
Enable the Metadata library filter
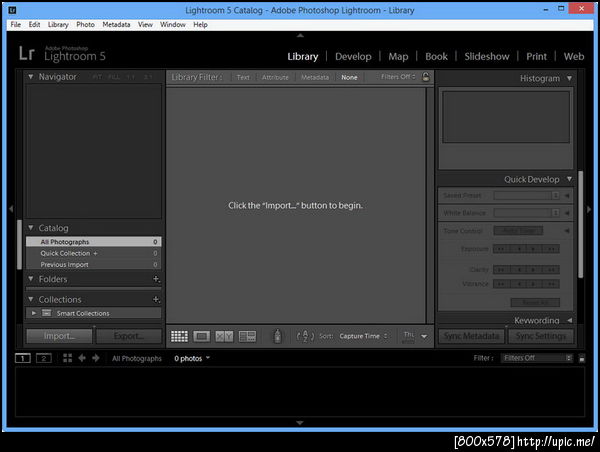(315, 77)
